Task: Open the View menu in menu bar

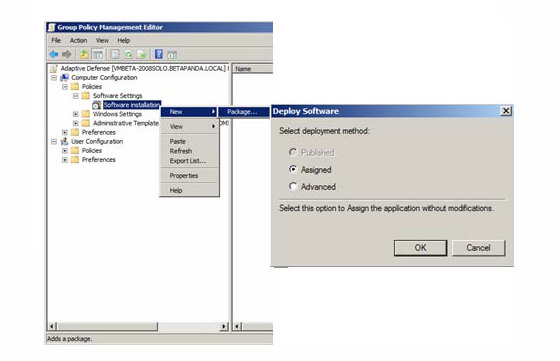Action: click(x=102, y=40)
